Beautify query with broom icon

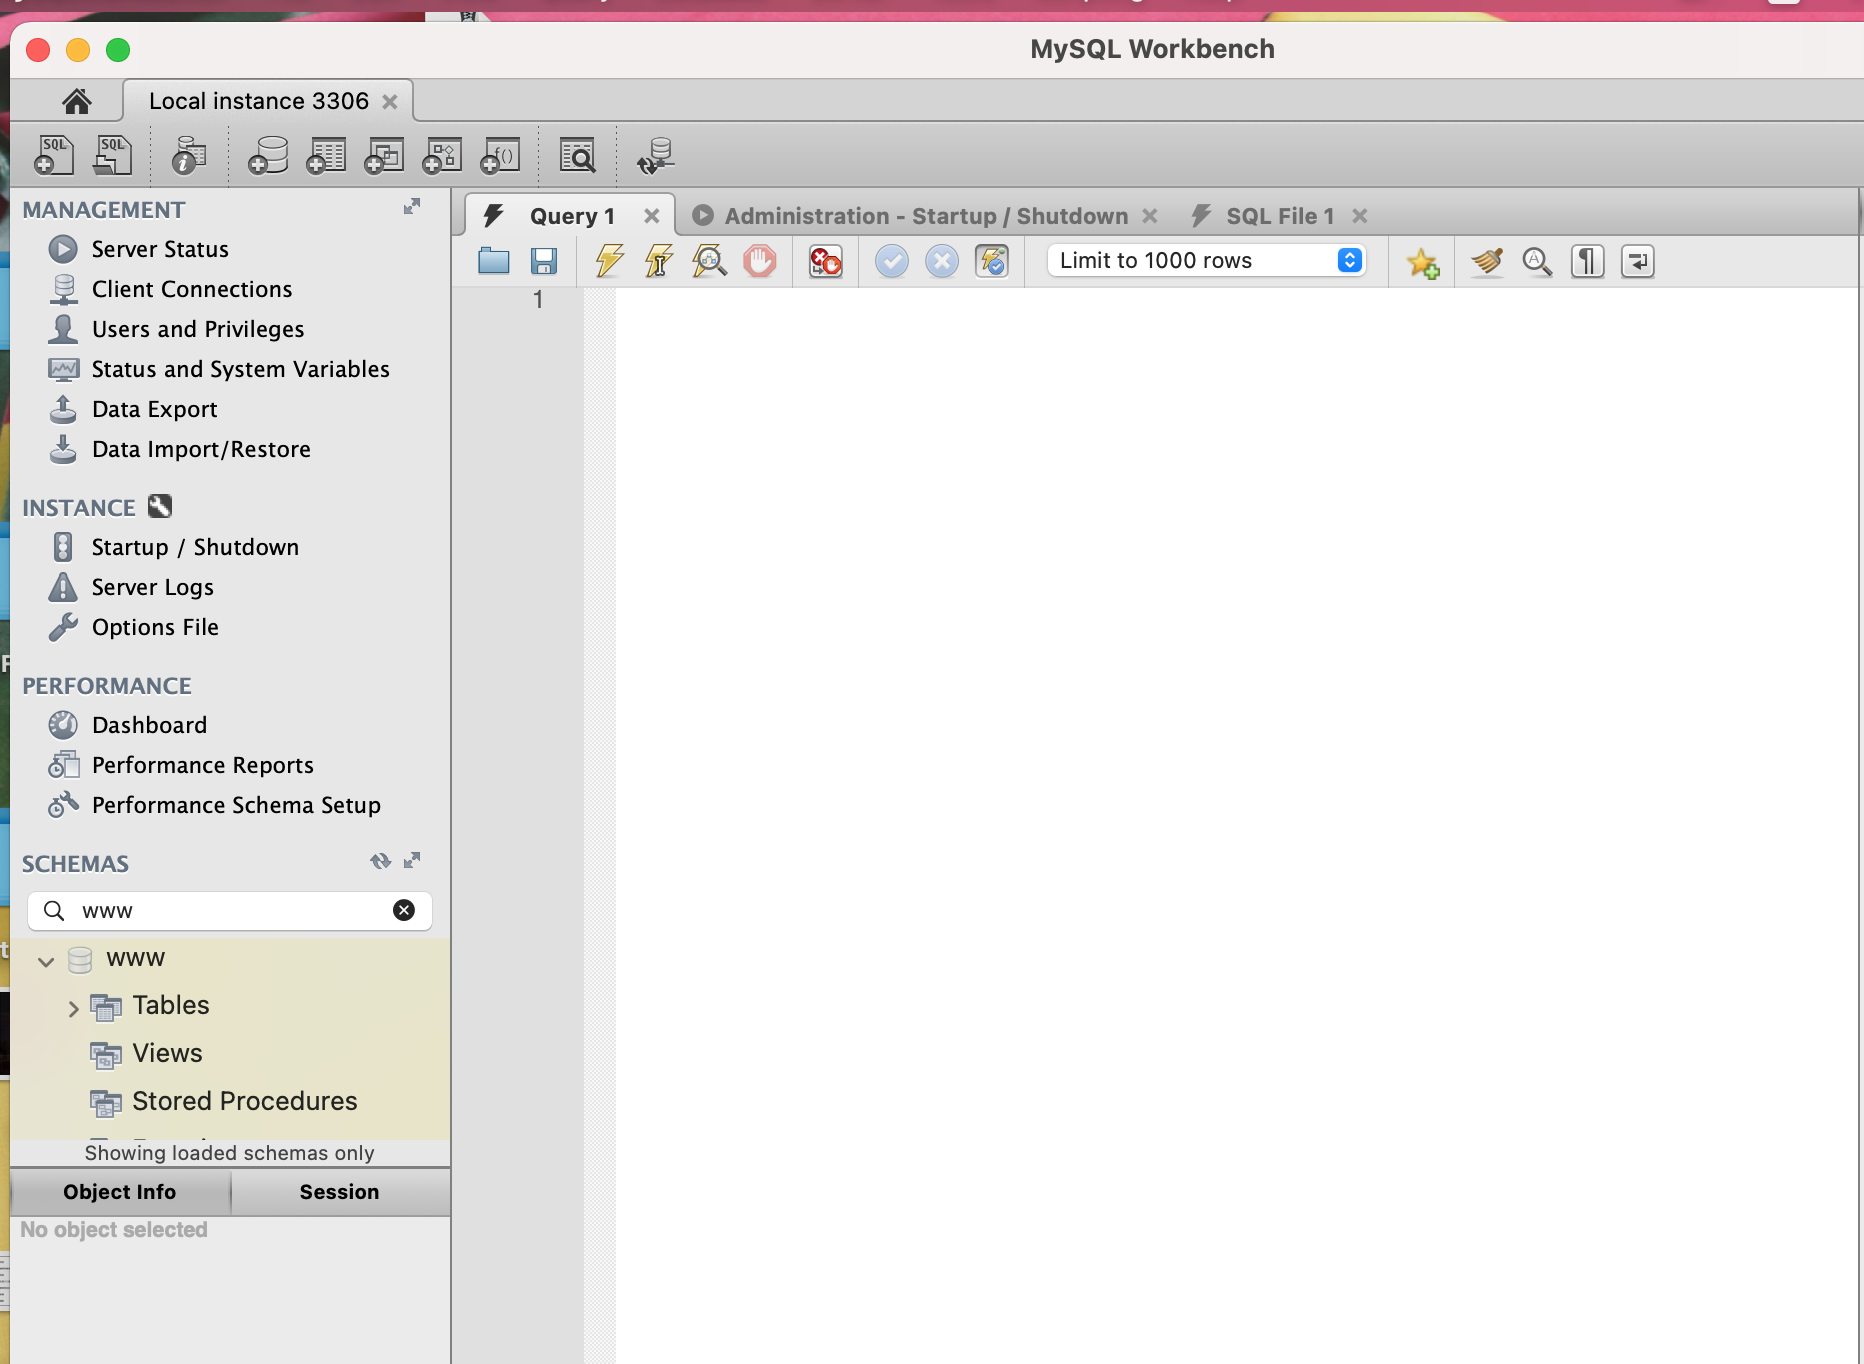[1487, 261]
